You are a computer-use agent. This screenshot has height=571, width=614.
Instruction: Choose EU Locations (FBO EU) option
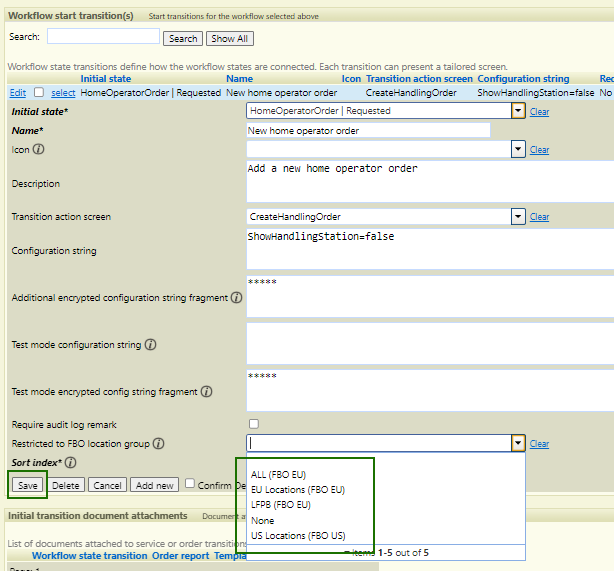298,490
